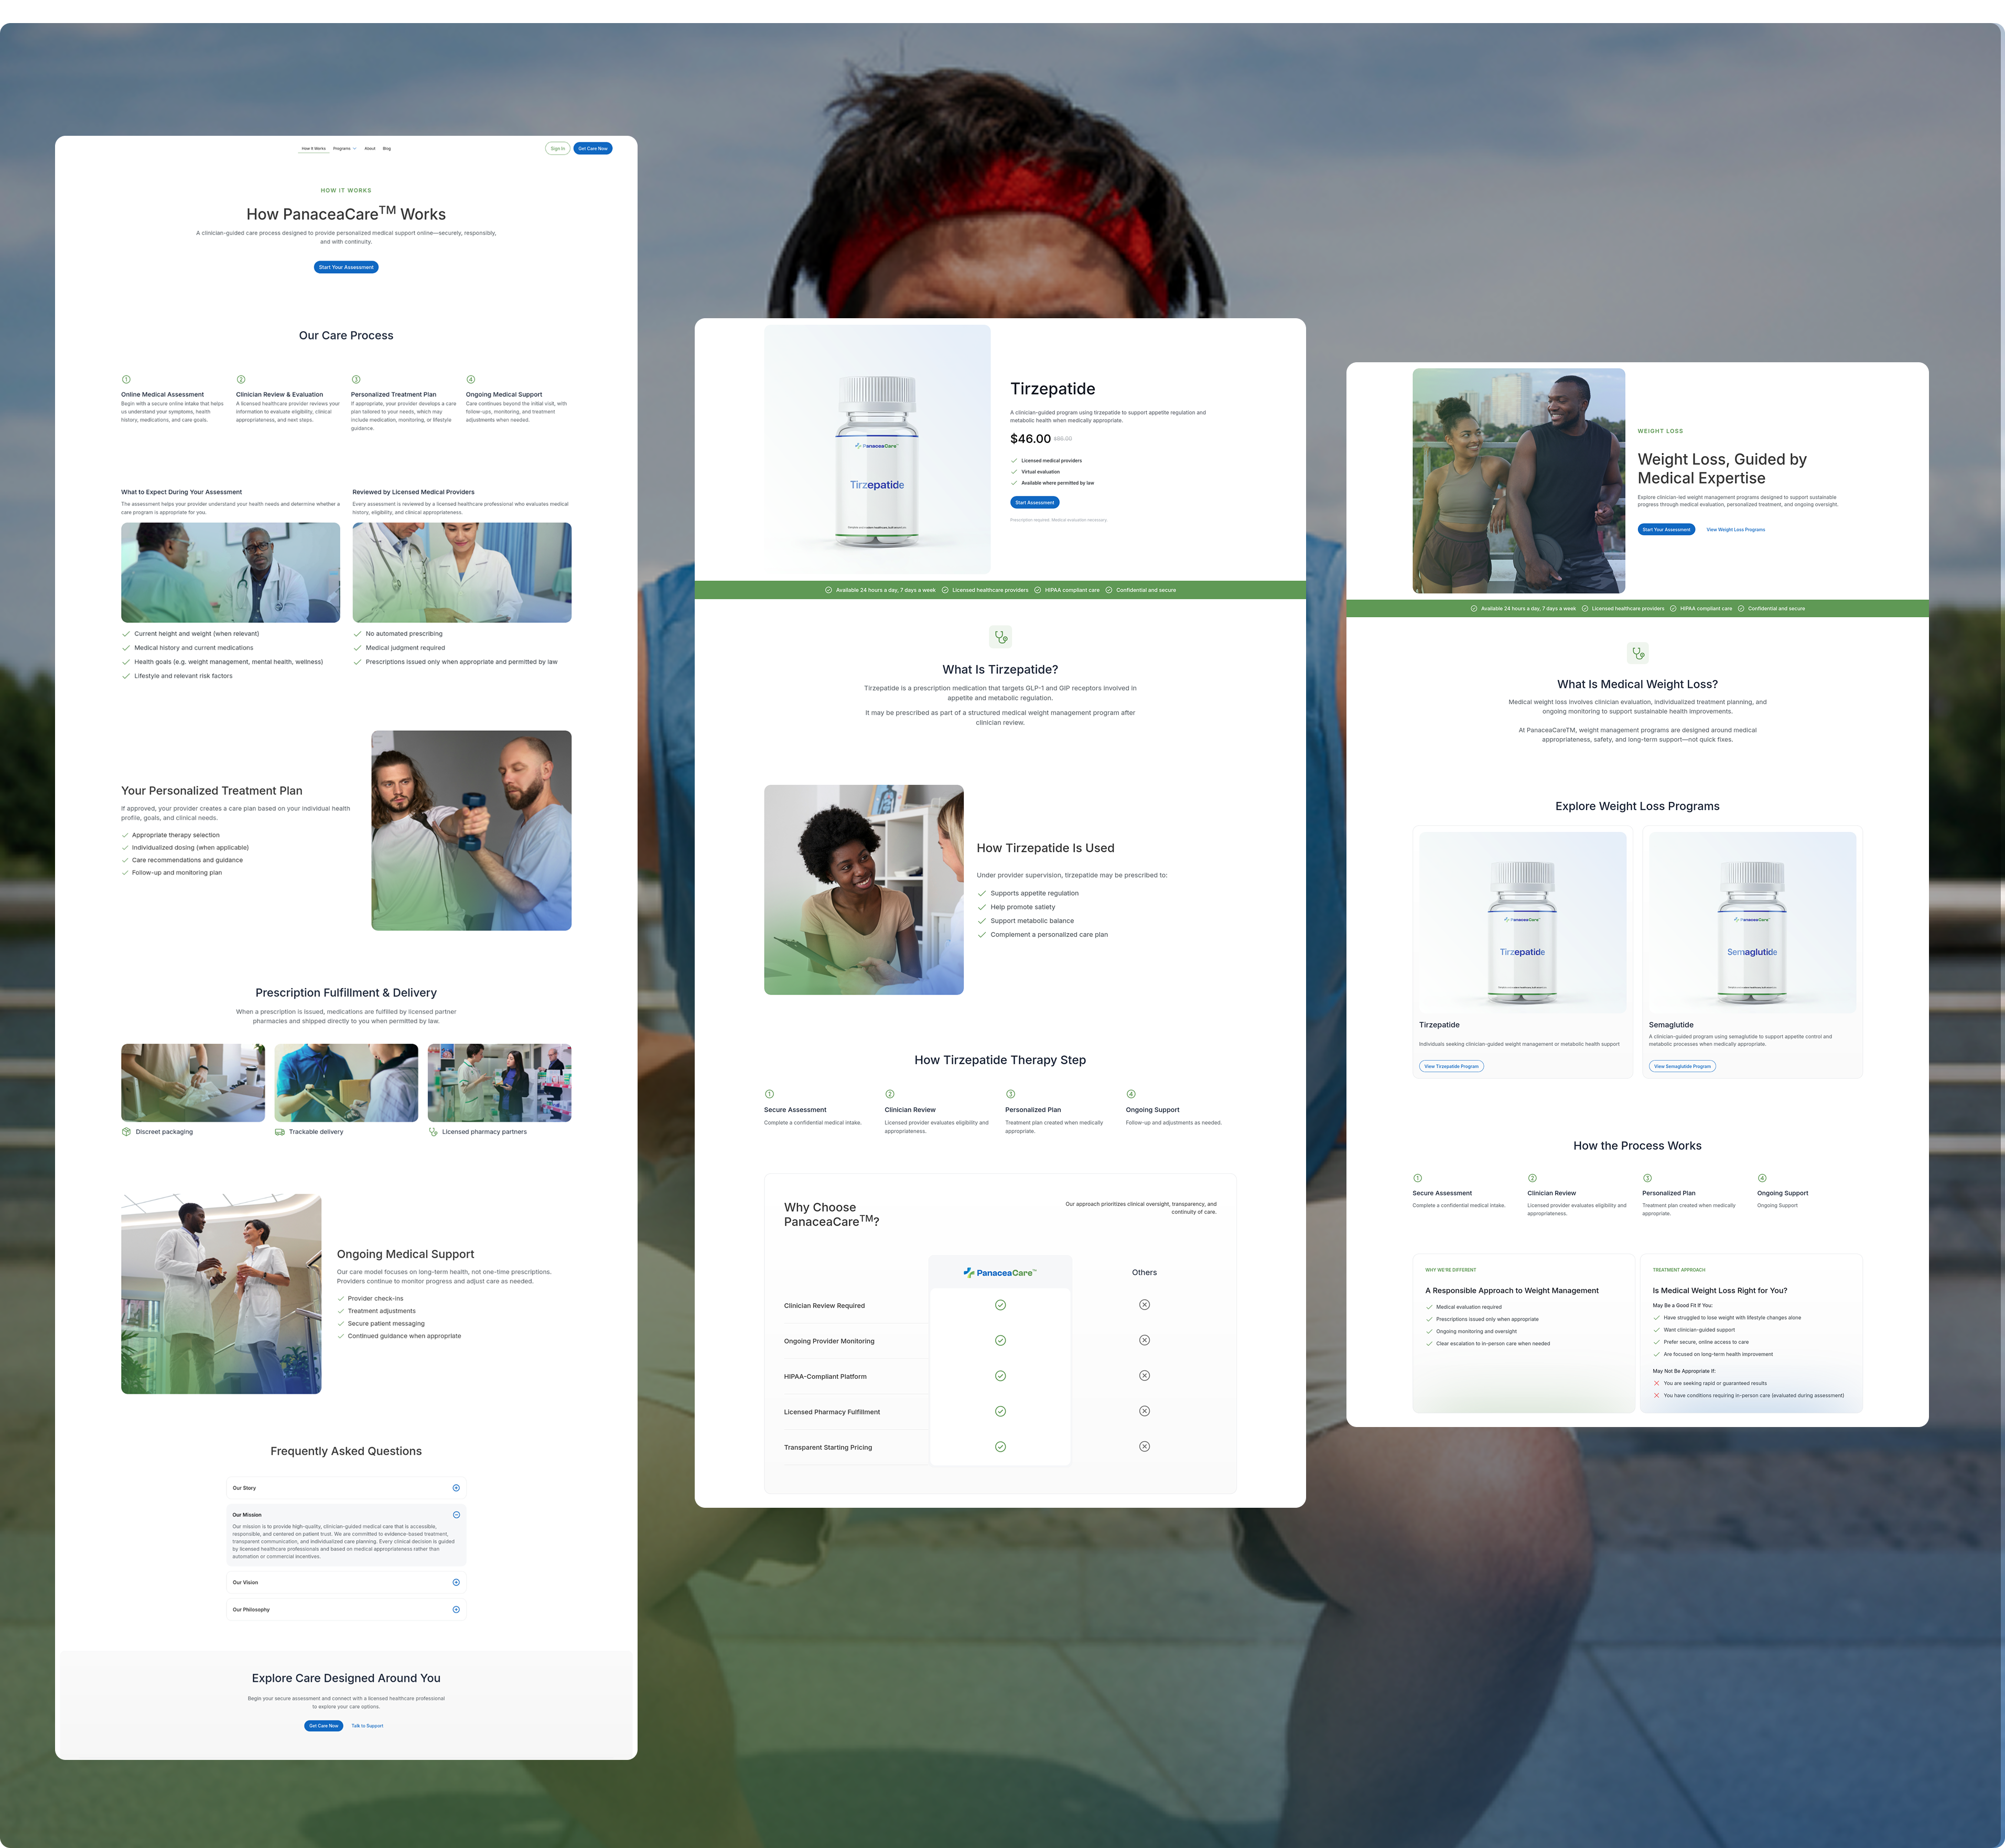
Task: Click the $46.00 price text
Action: 1030,439
